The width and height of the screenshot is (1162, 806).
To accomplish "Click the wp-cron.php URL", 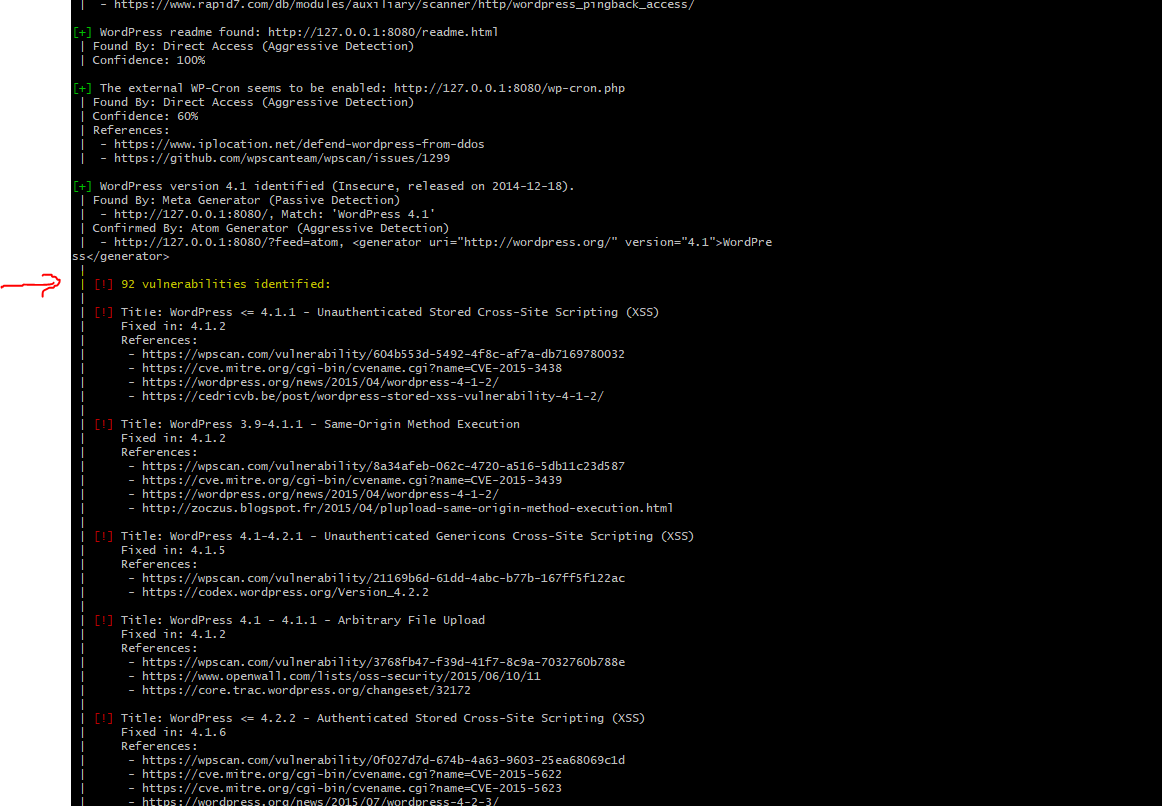I will click(x=509, y=88).
